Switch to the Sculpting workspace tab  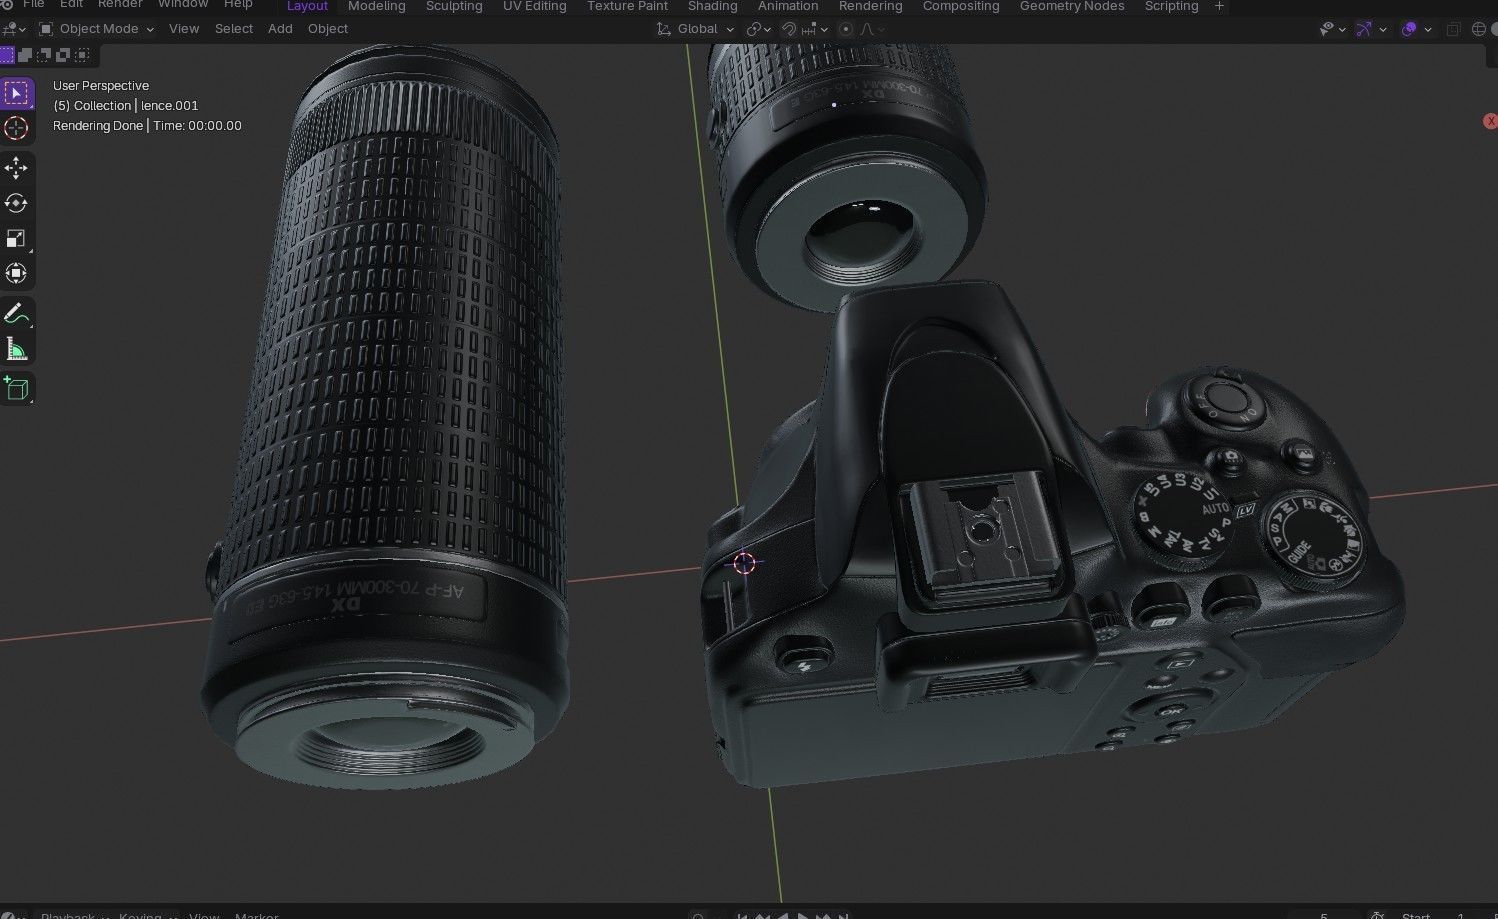click(454, 6)
